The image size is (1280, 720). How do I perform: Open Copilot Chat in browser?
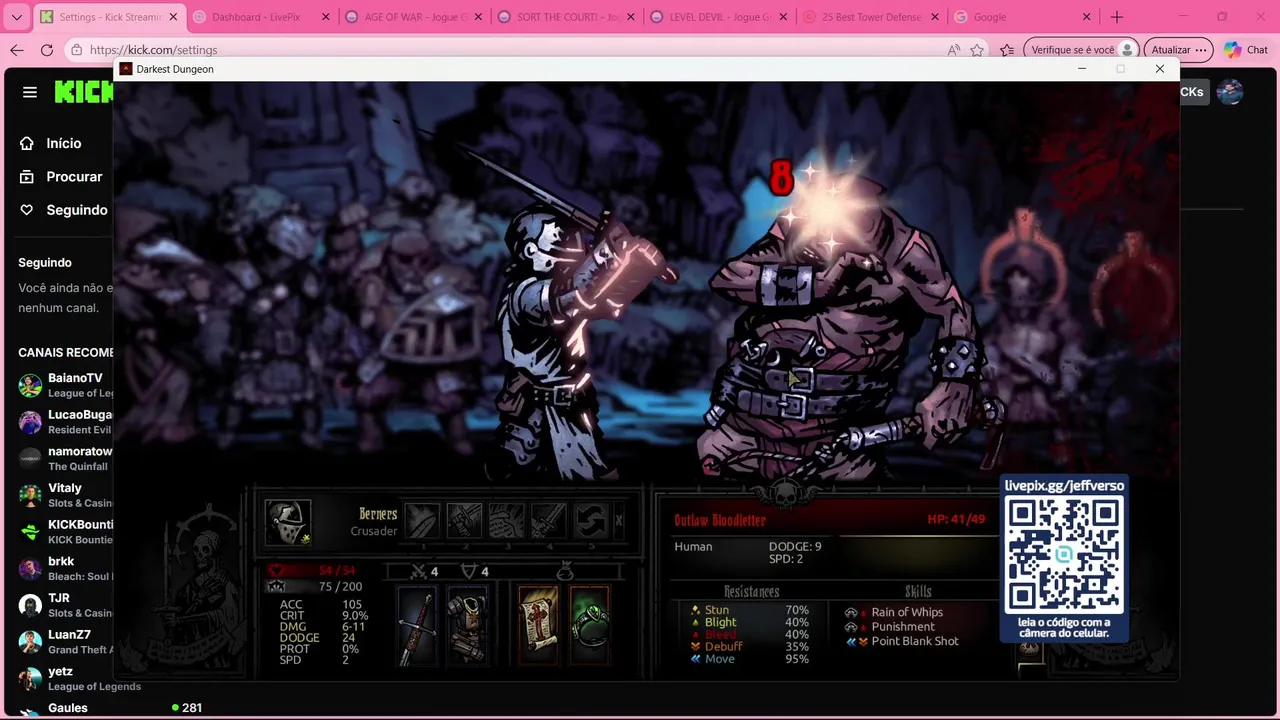point(1245,50)
